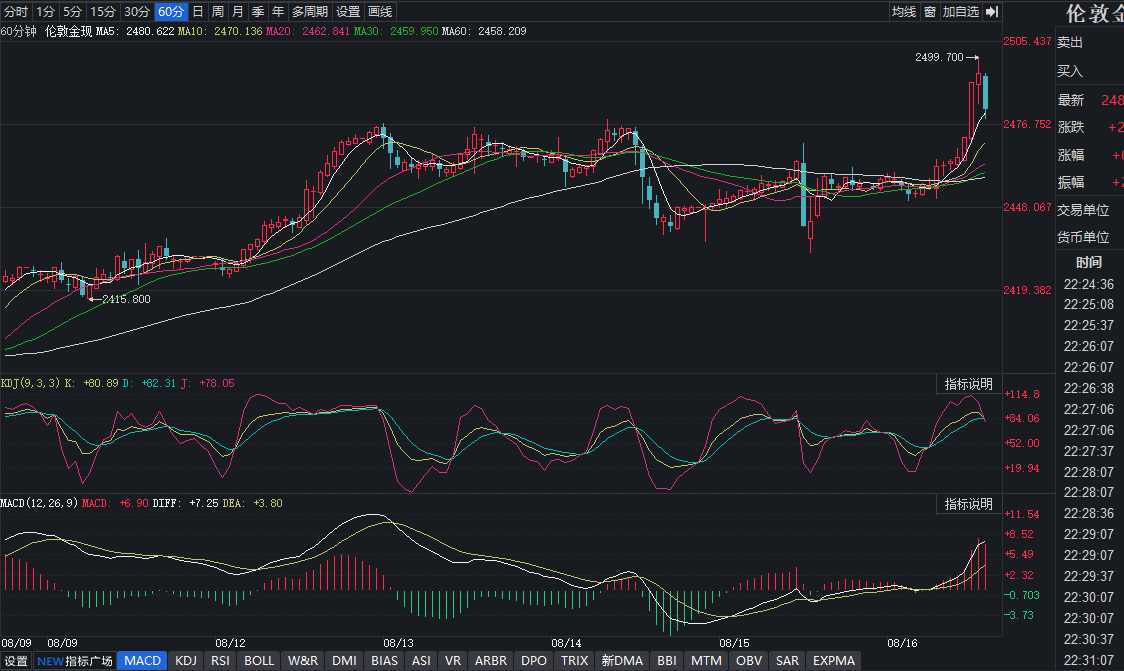This screenshot has width=1124, height=671.
Task: Switch chart to weekly 周 period
Action: [x=218, y=11]
